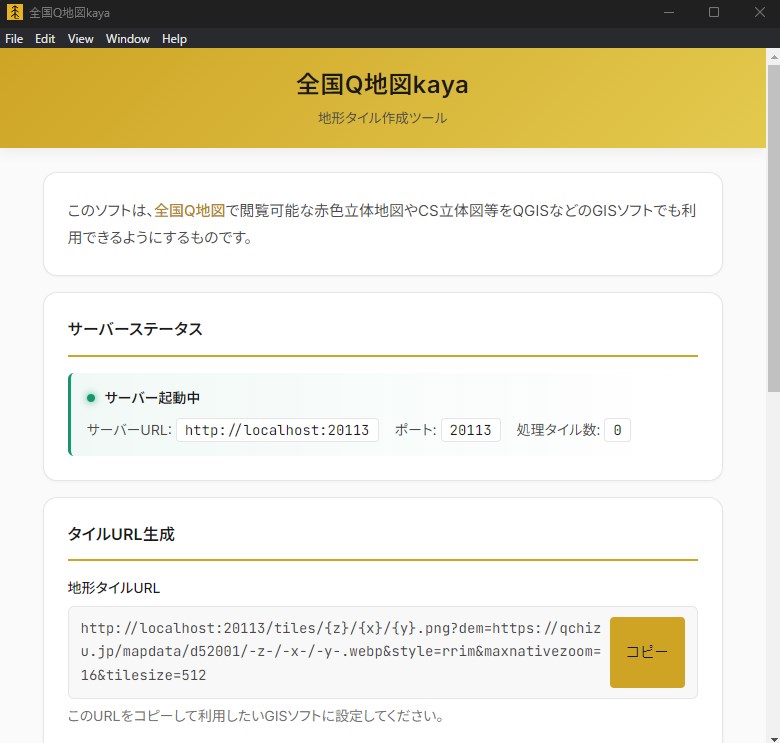Click the 処理タイル数 value 0
Image resolution: width=780 pixels, height=743 pixels.
617,430
